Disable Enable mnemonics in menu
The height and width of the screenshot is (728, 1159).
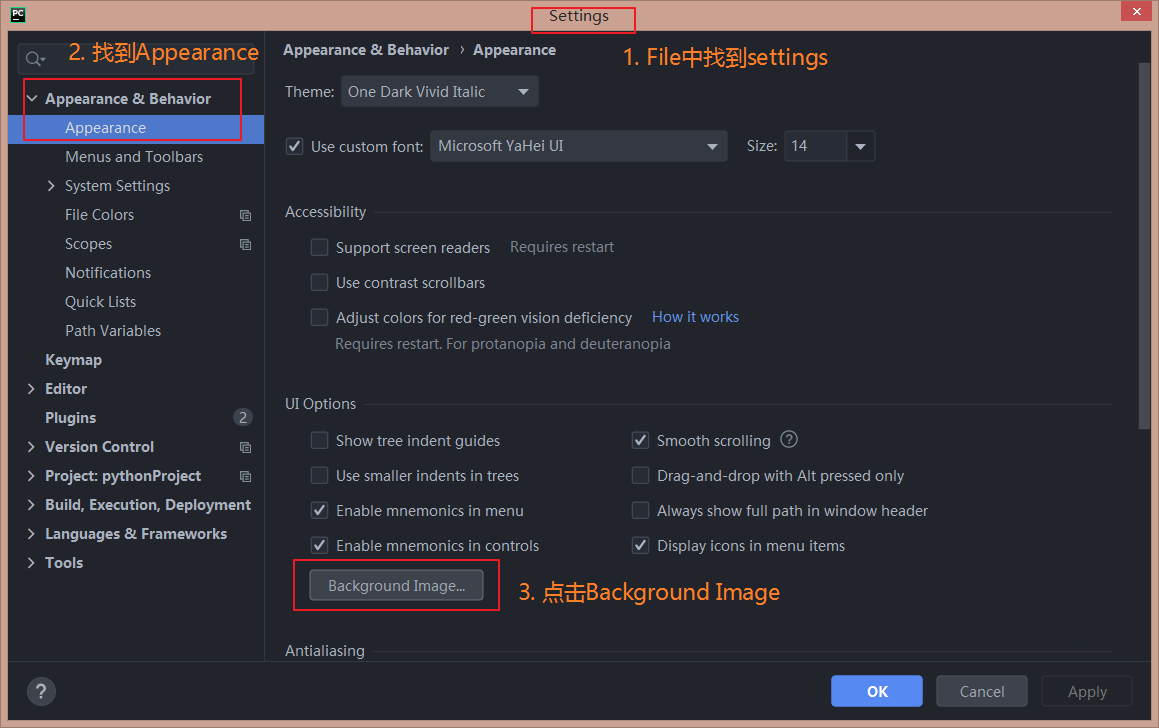319,510
